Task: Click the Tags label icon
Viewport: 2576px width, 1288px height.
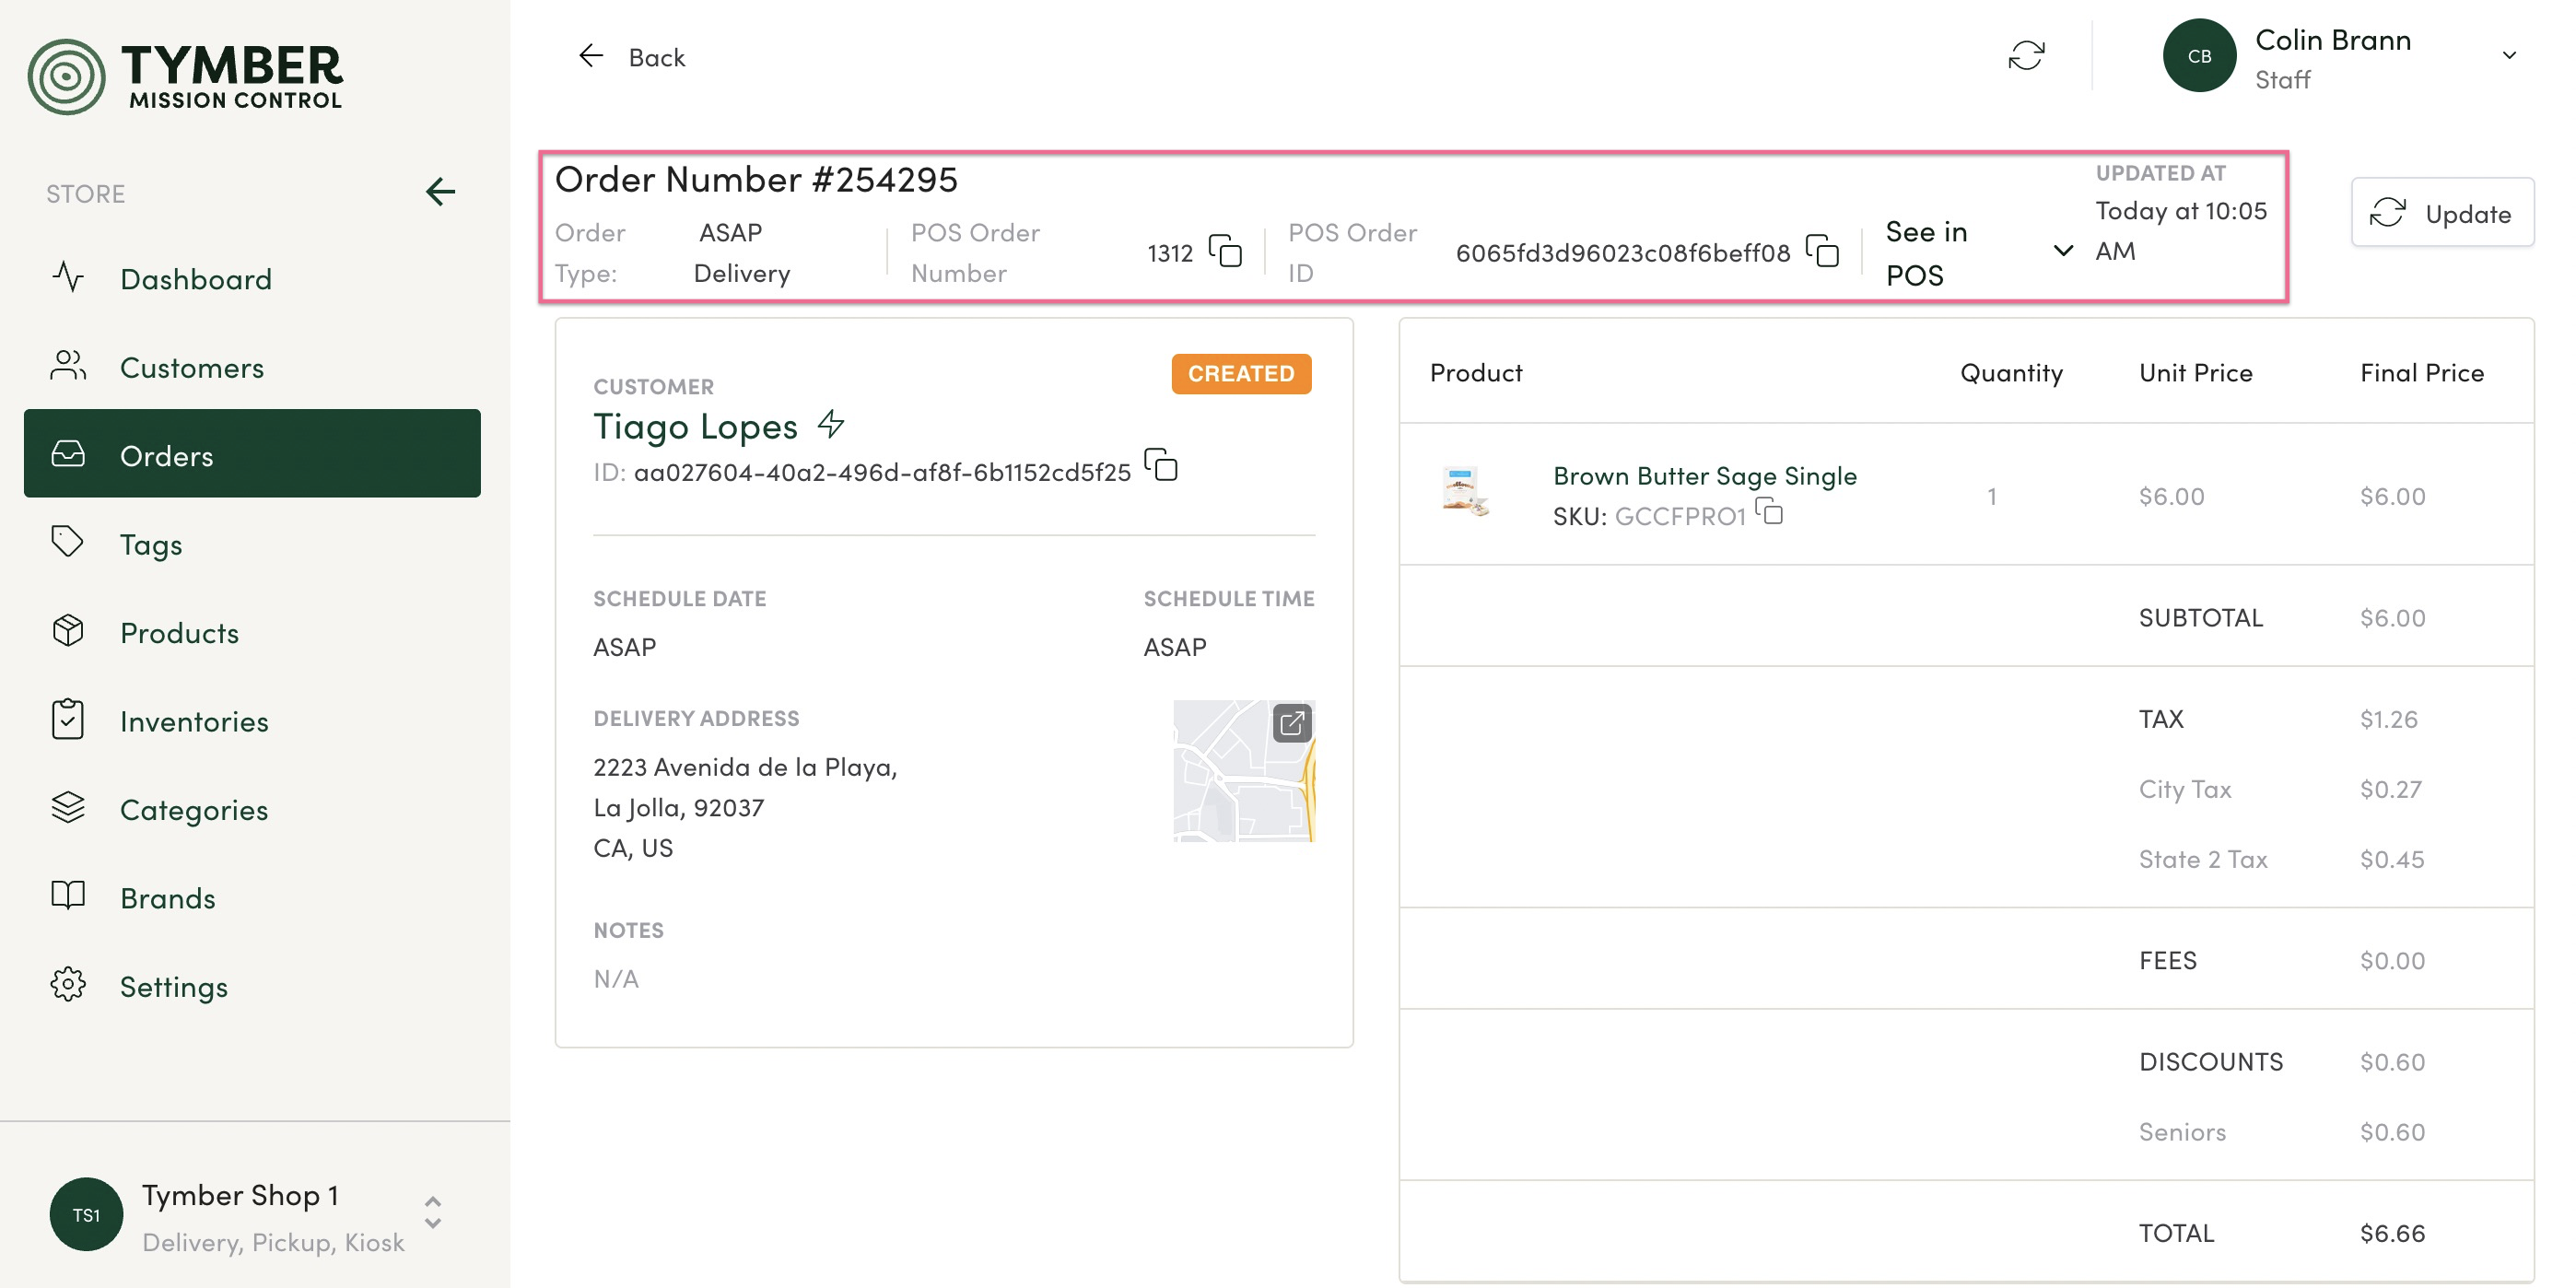Action: click(x=68, y=542)
